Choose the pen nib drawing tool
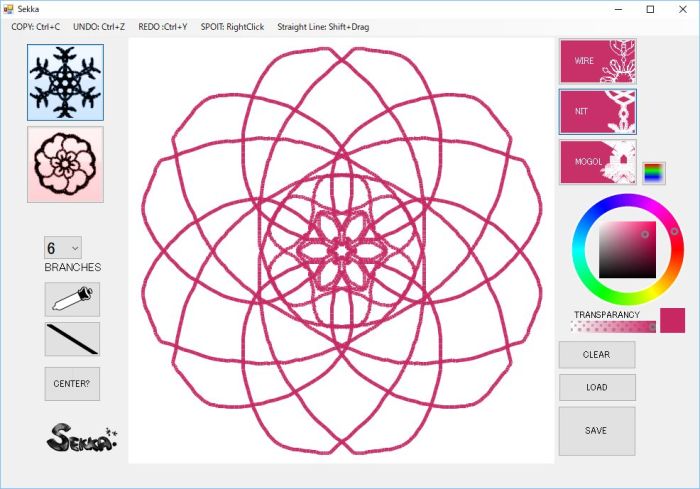The height and width of the screenshot is (489, 700). pyautogui.click(x=72, y=300)
